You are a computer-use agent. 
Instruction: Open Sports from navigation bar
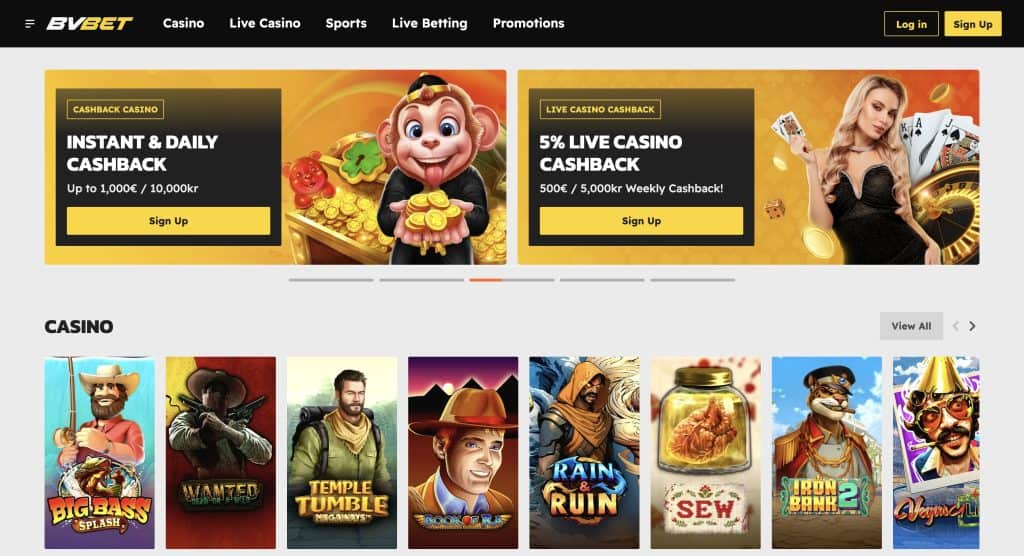[x=346, y=24]
